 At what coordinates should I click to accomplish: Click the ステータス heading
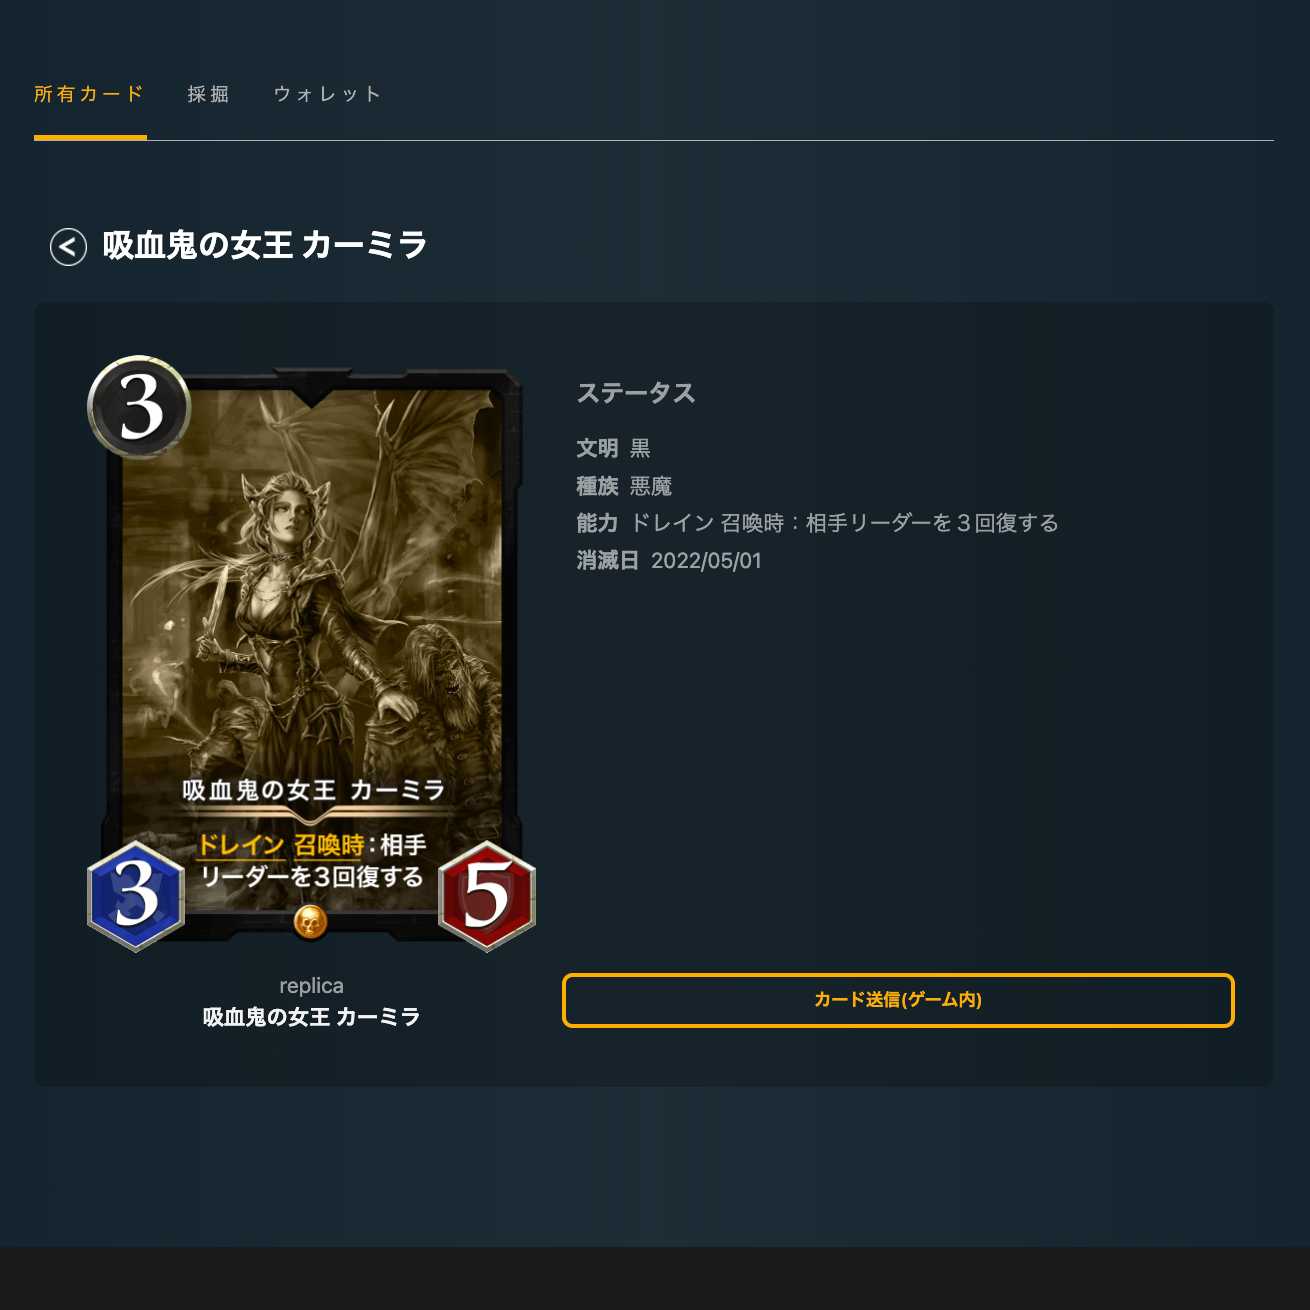point(636,393)
